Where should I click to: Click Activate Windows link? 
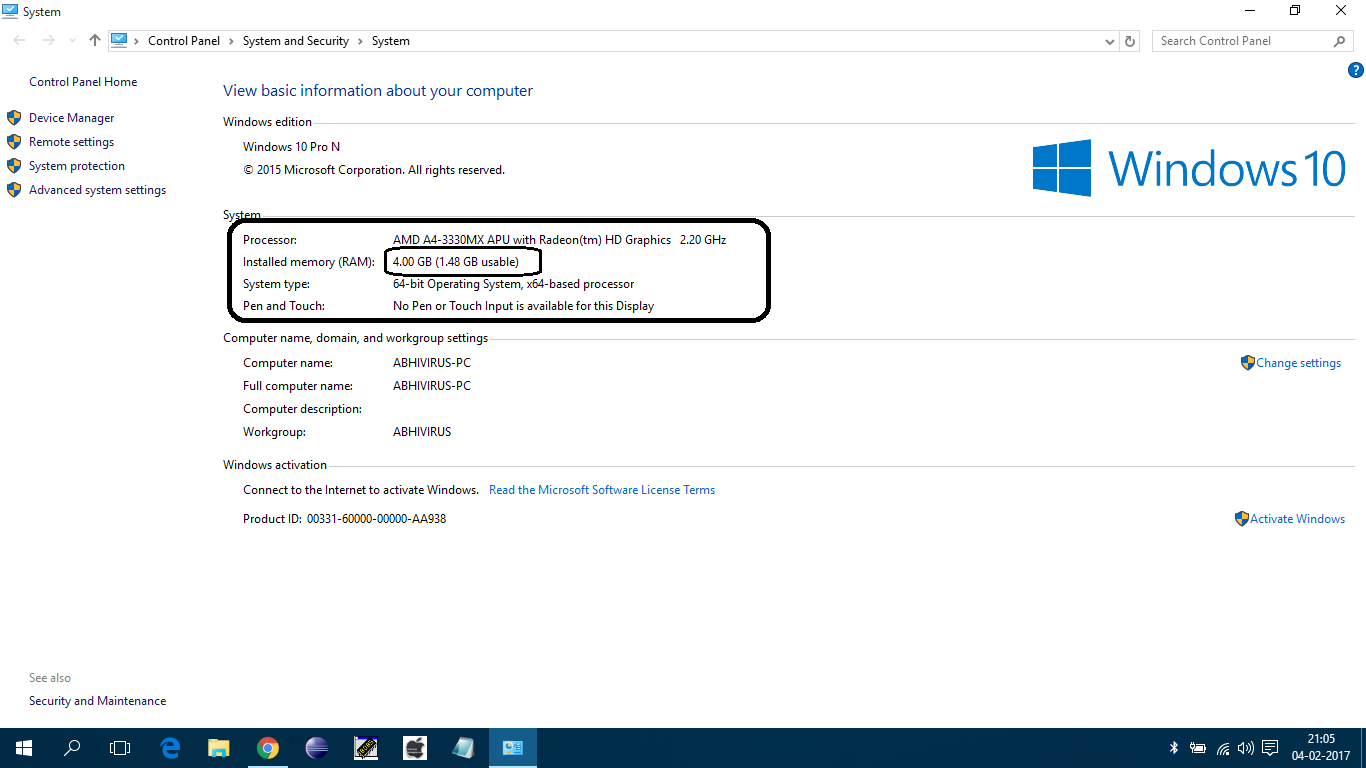[1297, 519]
